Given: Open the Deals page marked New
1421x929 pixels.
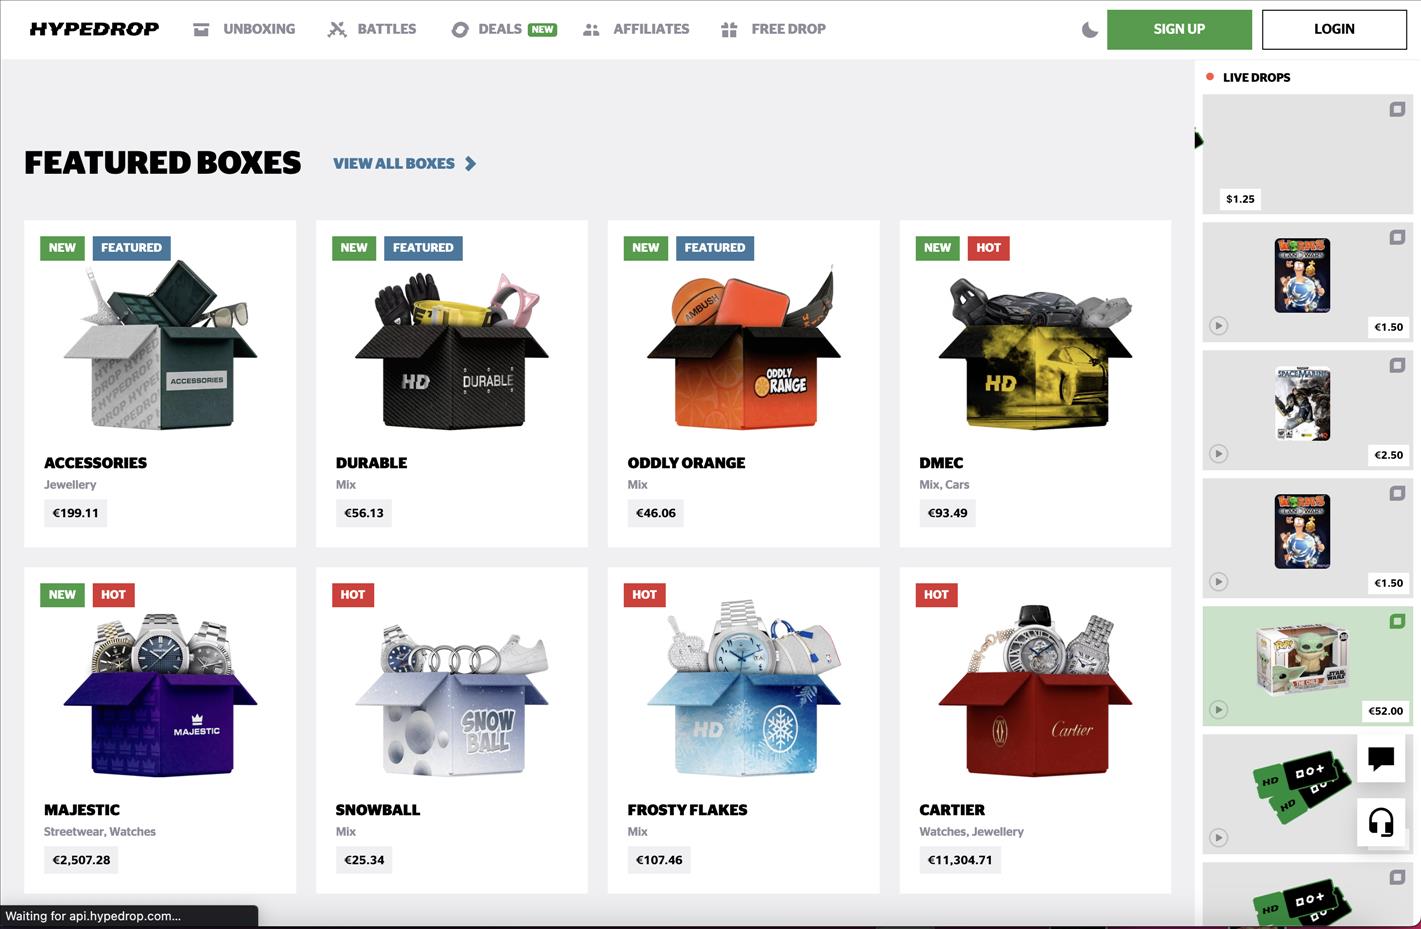Looking at the screenshot, I should tap(504, 29).
